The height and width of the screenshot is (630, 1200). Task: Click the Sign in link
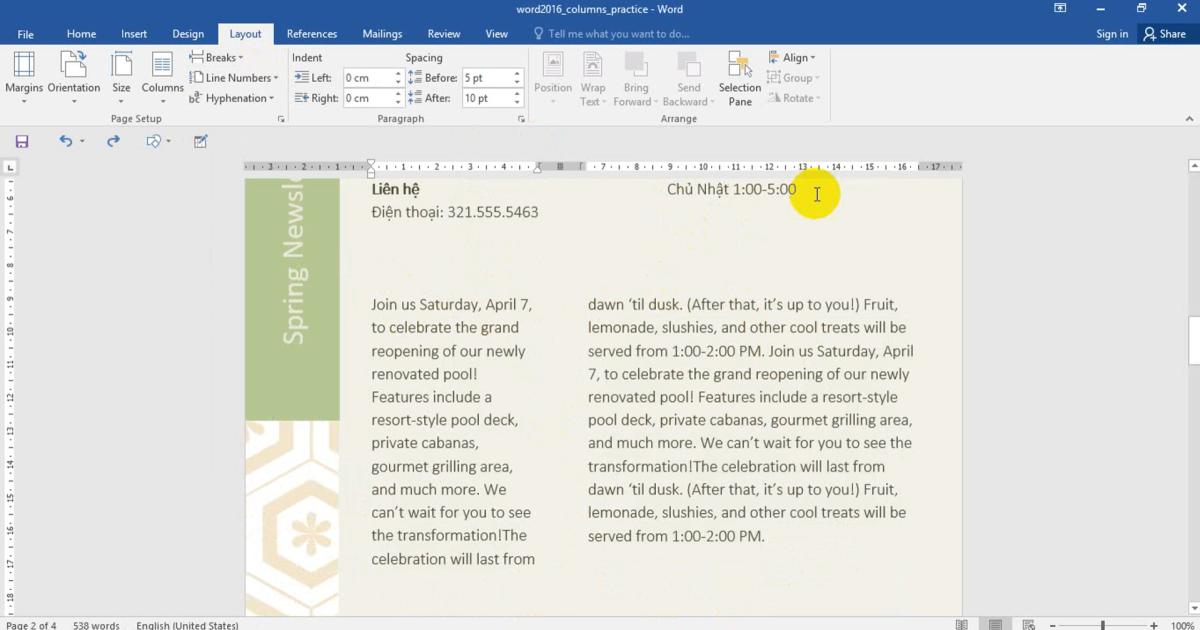1112,34
